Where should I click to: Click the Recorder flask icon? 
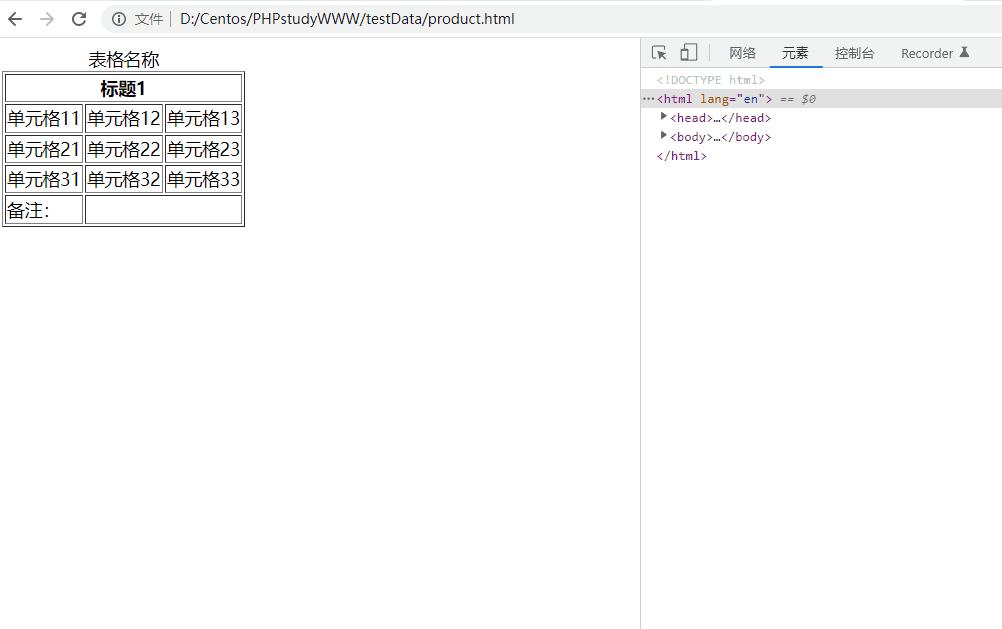[964, 52]
